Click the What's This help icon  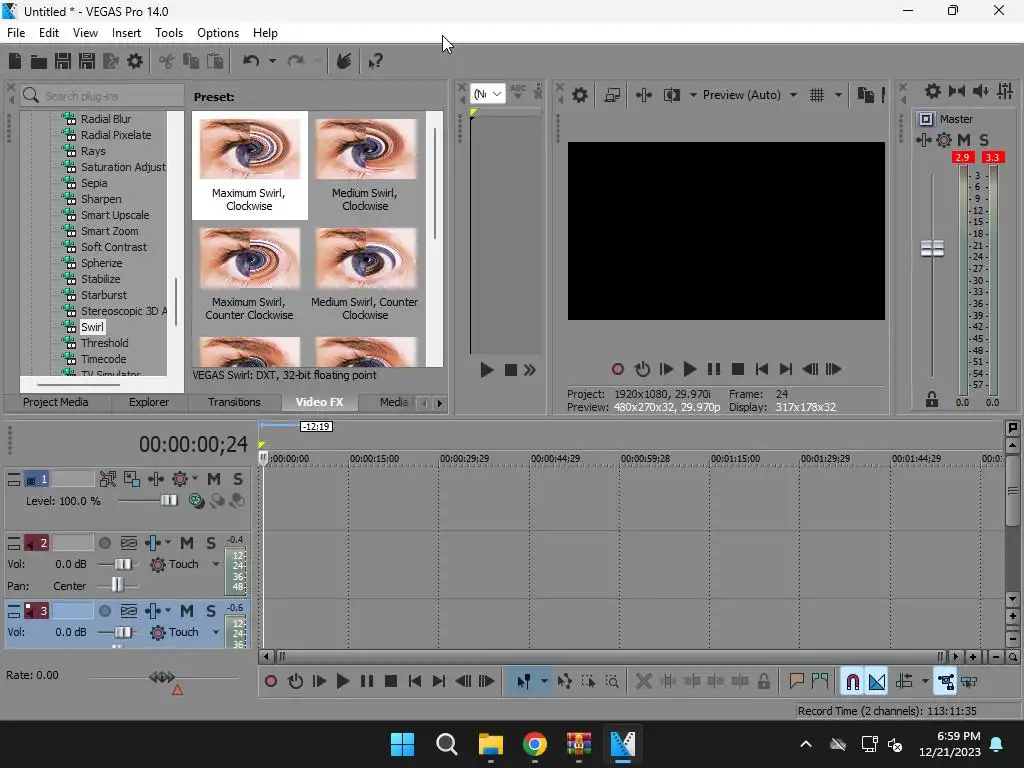[376, 61]
